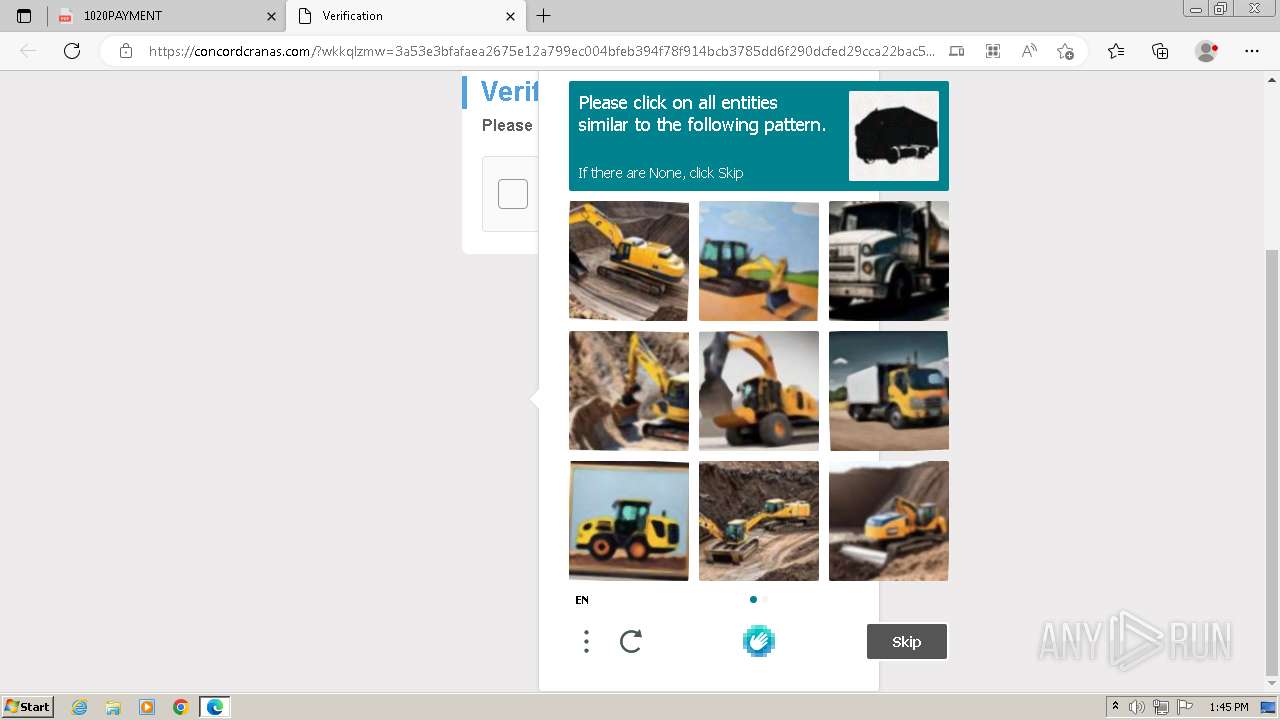Open Action Center flag icon
The width and height of the screenshot is (1280, 720).
point(1185,707)
